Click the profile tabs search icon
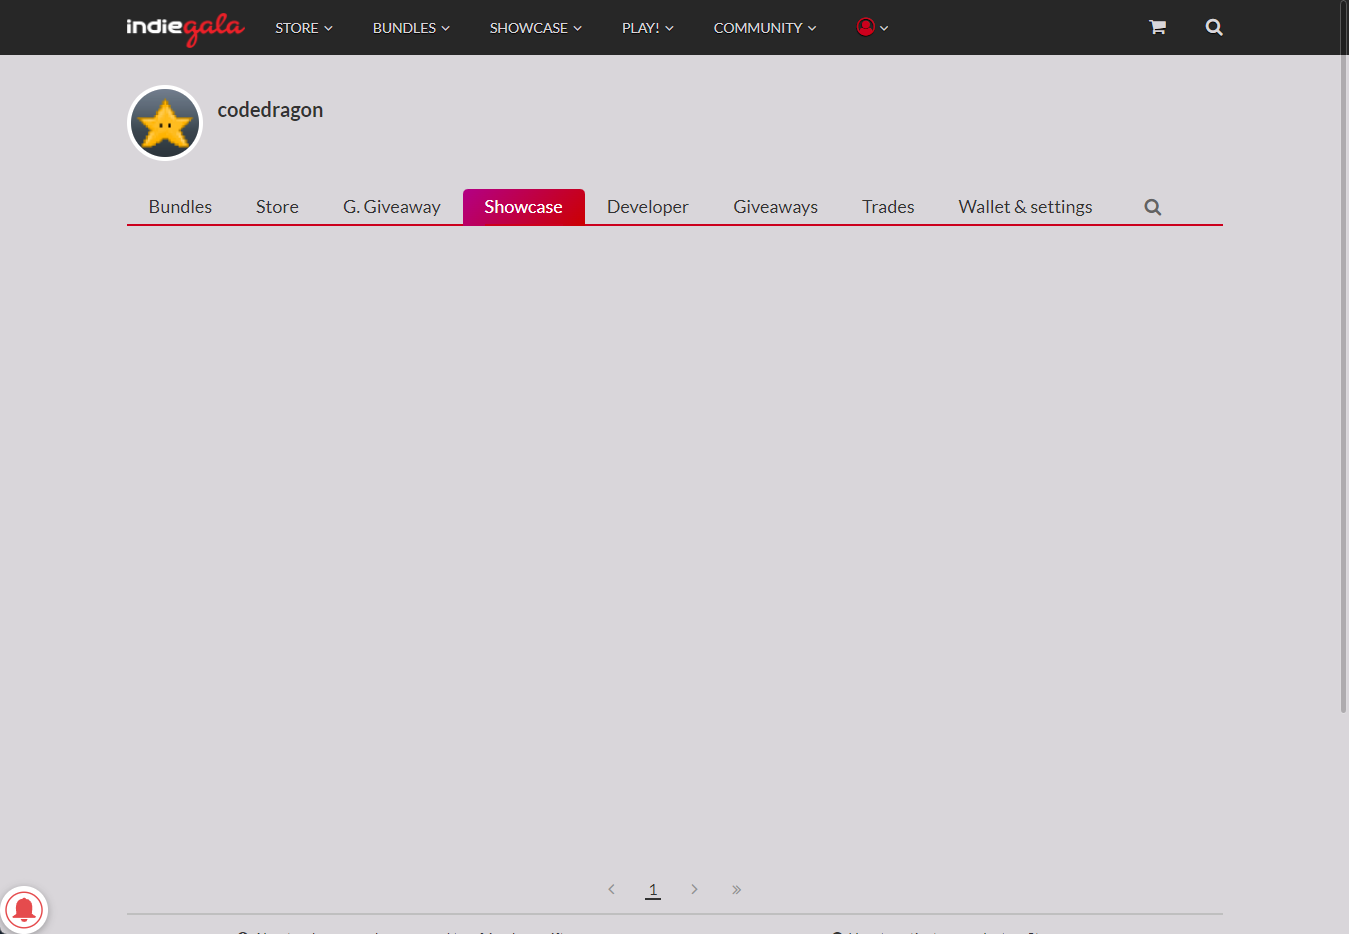 (1153, 207)
